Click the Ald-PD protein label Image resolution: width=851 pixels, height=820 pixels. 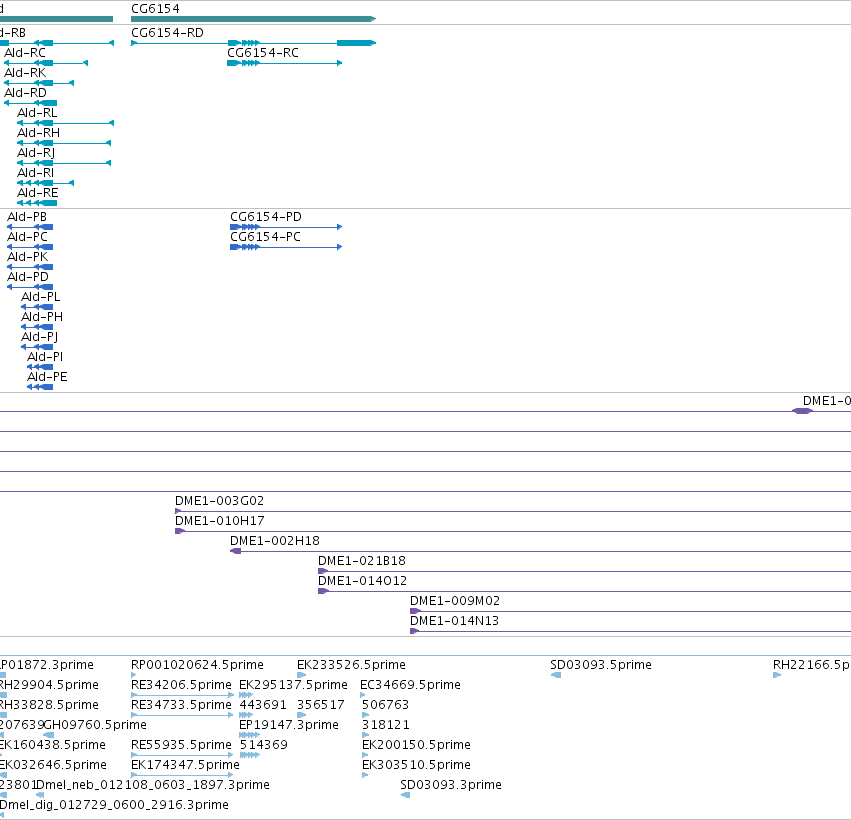[x=28, y=277]
